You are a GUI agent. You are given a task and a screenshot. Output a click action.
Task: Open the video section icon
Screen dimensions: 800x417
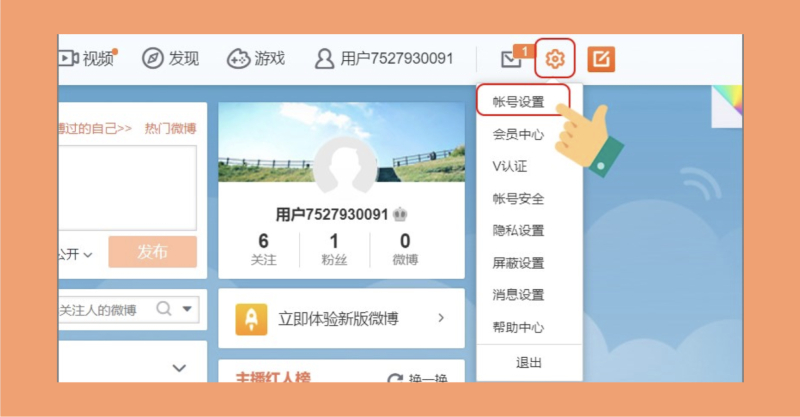pos(69,58)
